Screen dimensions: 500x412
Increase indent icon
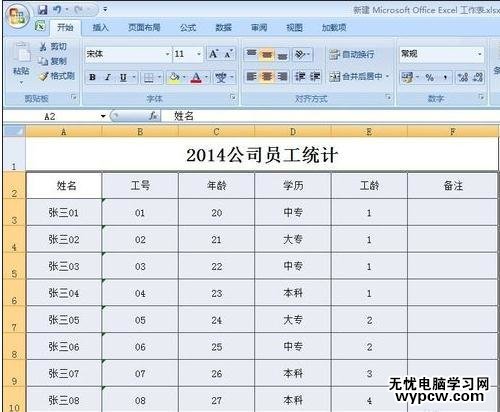click(x=315, y=77)
